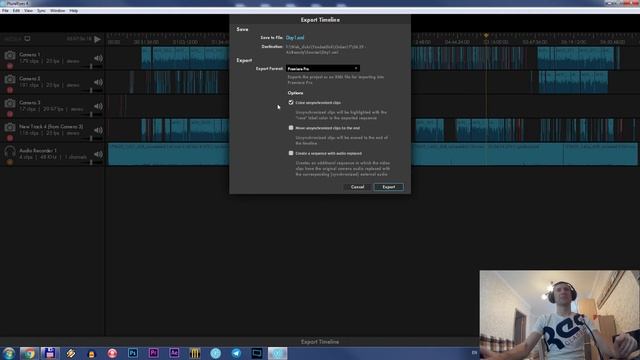The height and width of the screenshot is (360, 640).
Task: Toggle the New Track 4 red status dot
Action: (10, 138)
